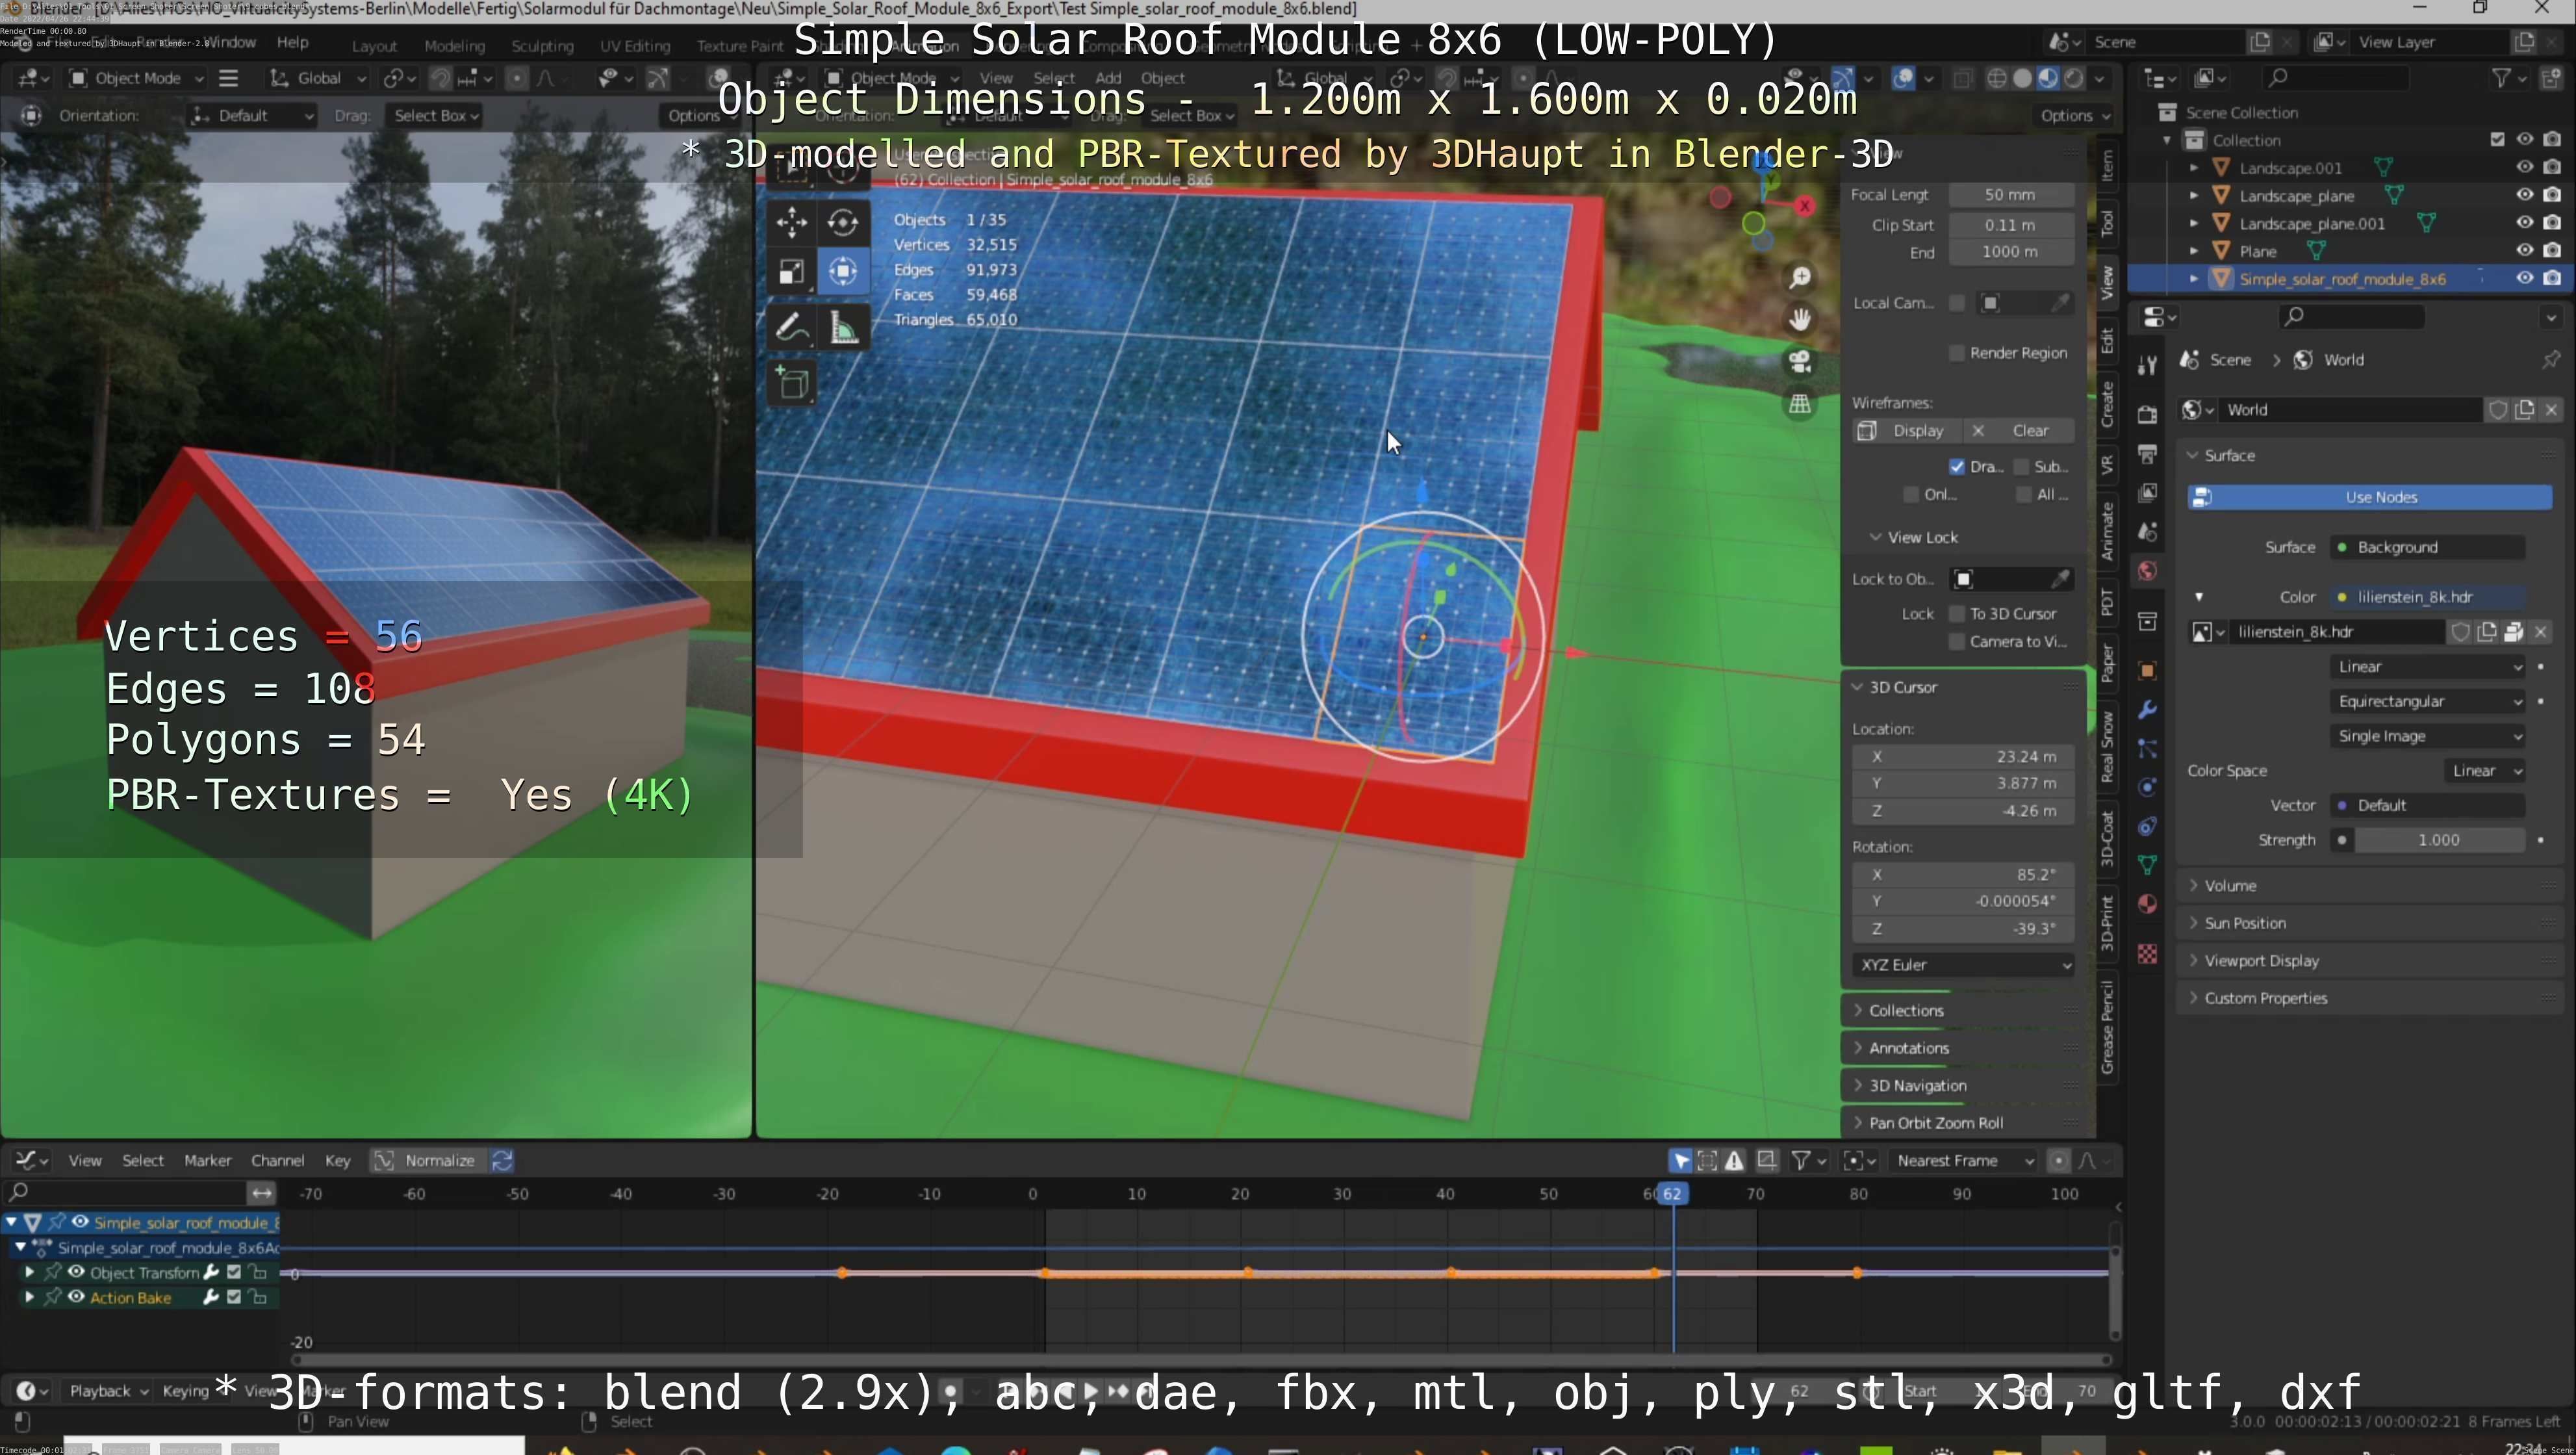This screenshot has height=1455, width=2576.
Task: Select the Rotate tool in viewport toolbar
Action: click(842, 222)
